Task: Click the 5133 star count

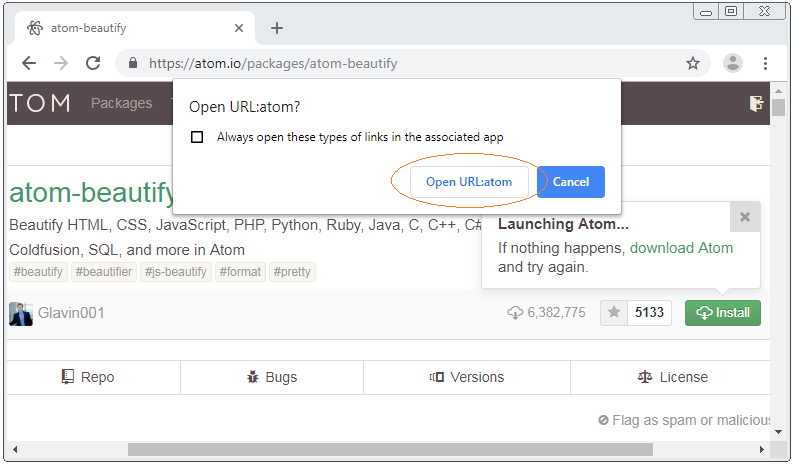Action: tap(649, 313)
